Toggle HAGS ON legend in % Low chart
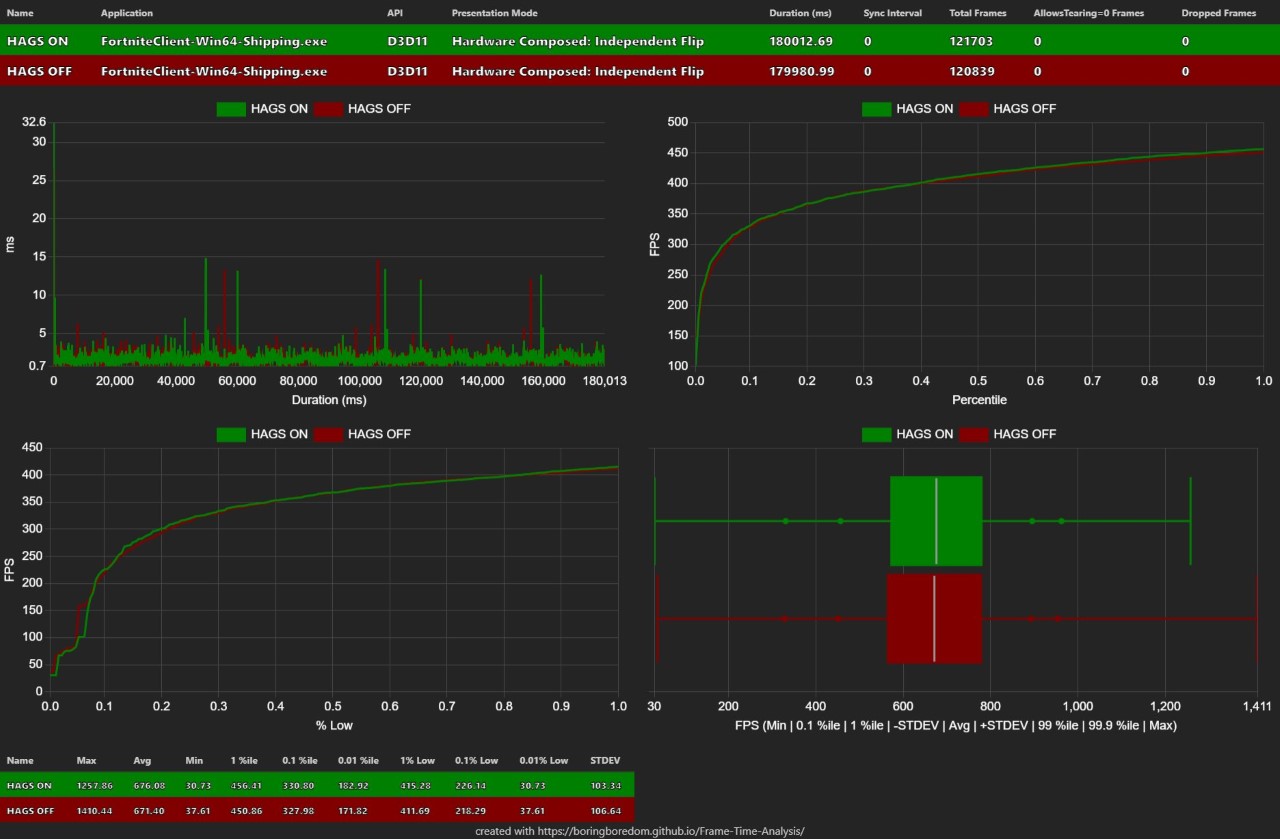Viewport: 1280px width, 839px height. pos(230,434)
